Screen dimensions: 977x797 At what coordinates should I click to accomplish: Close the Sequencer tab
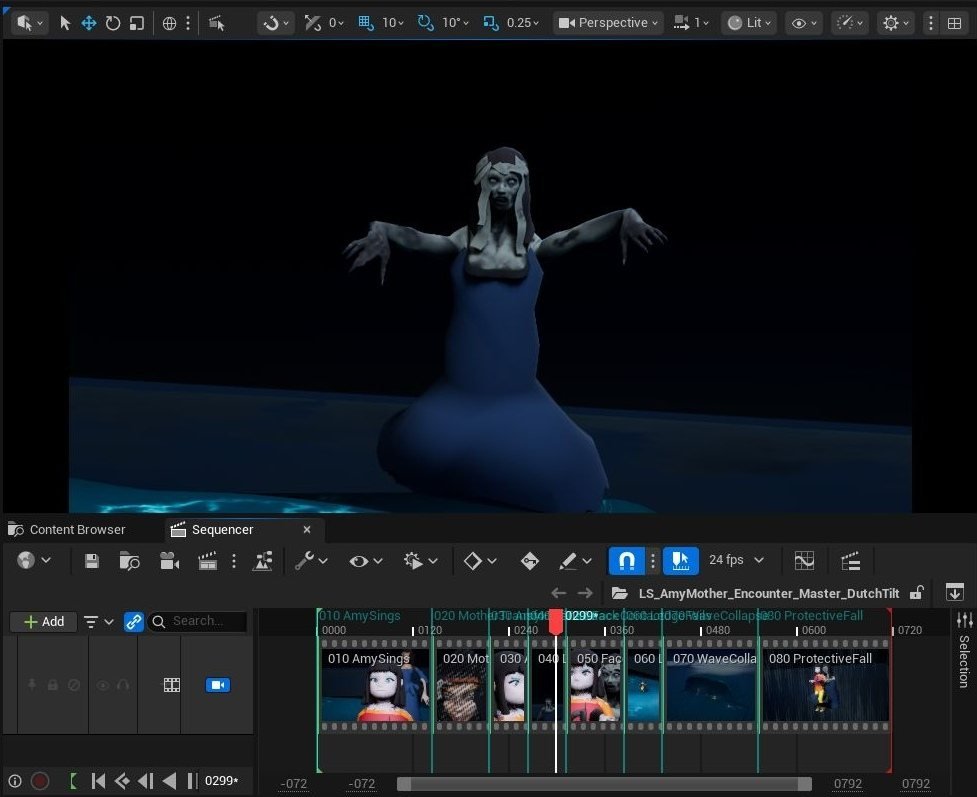point(307,530)
